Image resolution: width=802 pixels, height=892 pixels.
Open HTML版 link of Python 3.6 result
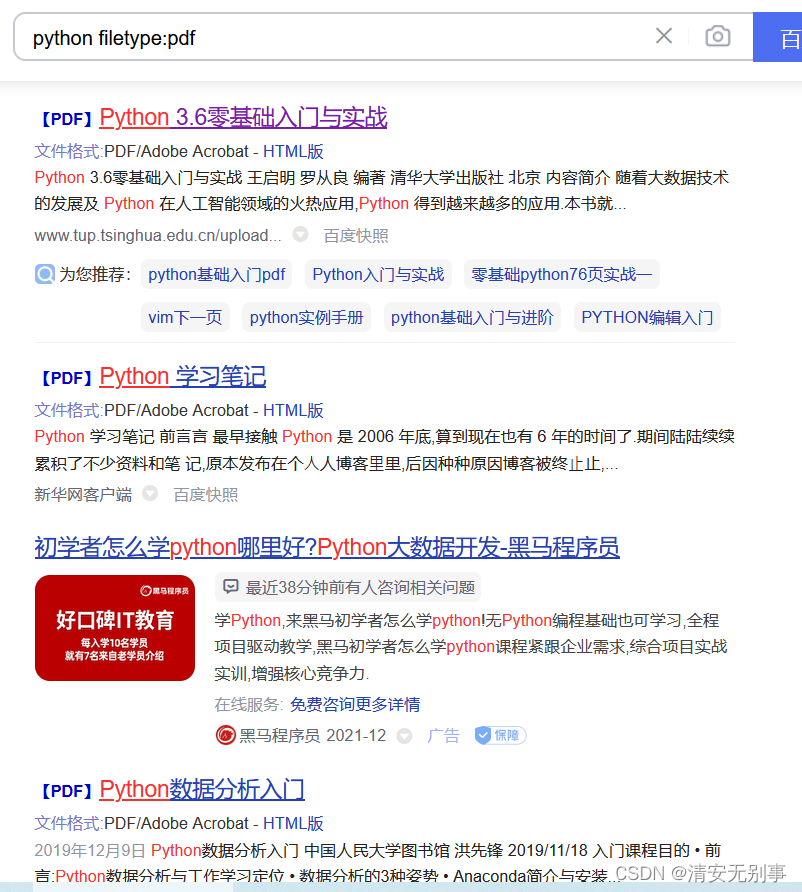293,151
